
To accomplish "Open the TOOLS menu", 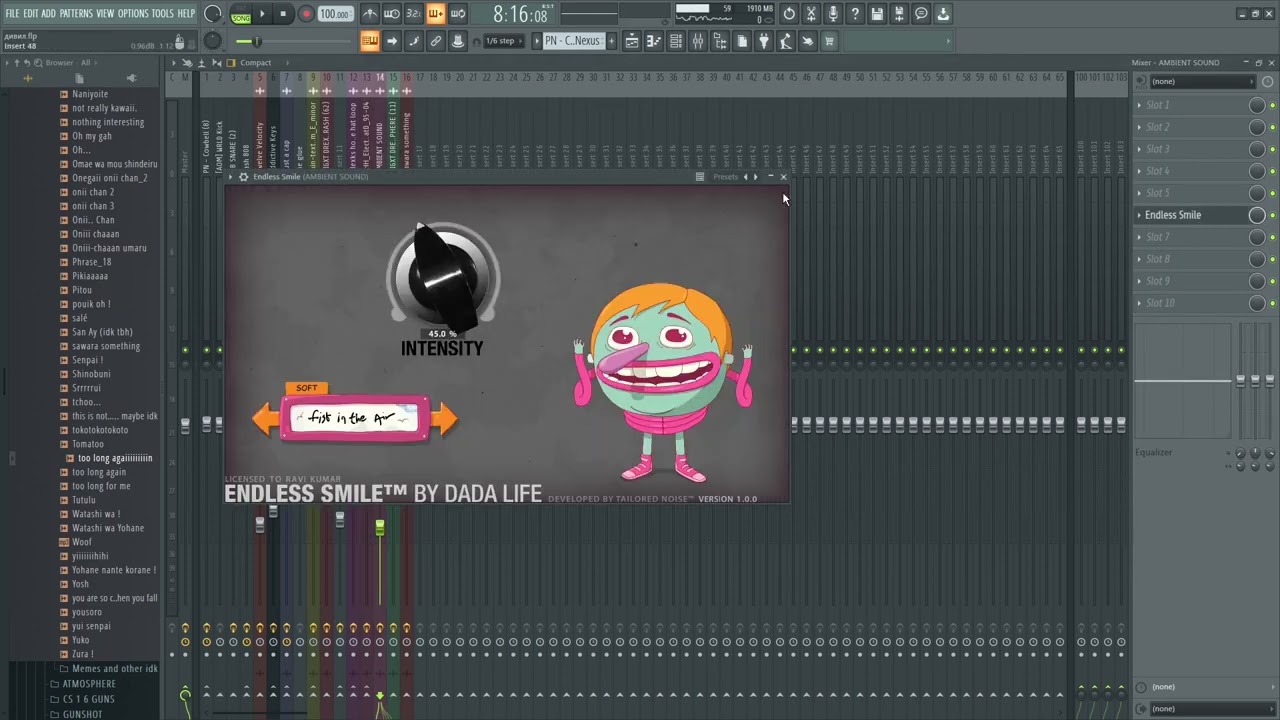I will click(162, 13).
